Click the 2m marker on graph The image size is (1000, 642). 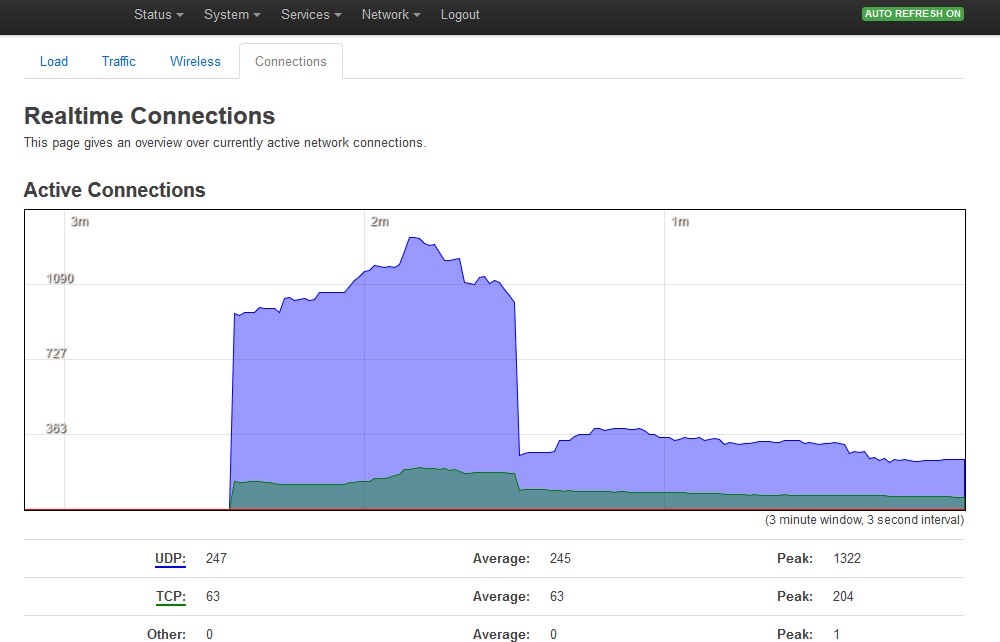(380, 222)
